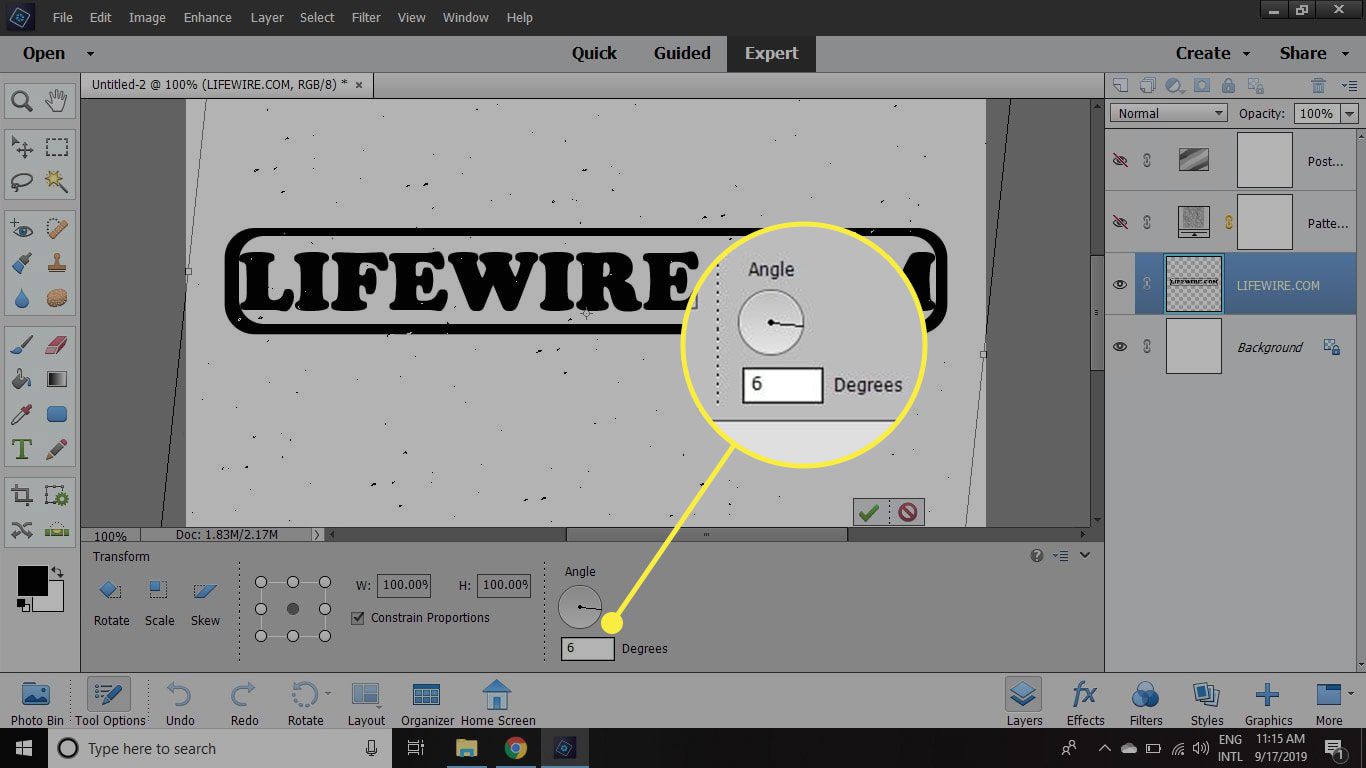The height and width of the screenshot is (768, 1366).
Task: Open the Rotate button's dropdown arrow
Action: point(327,693)
